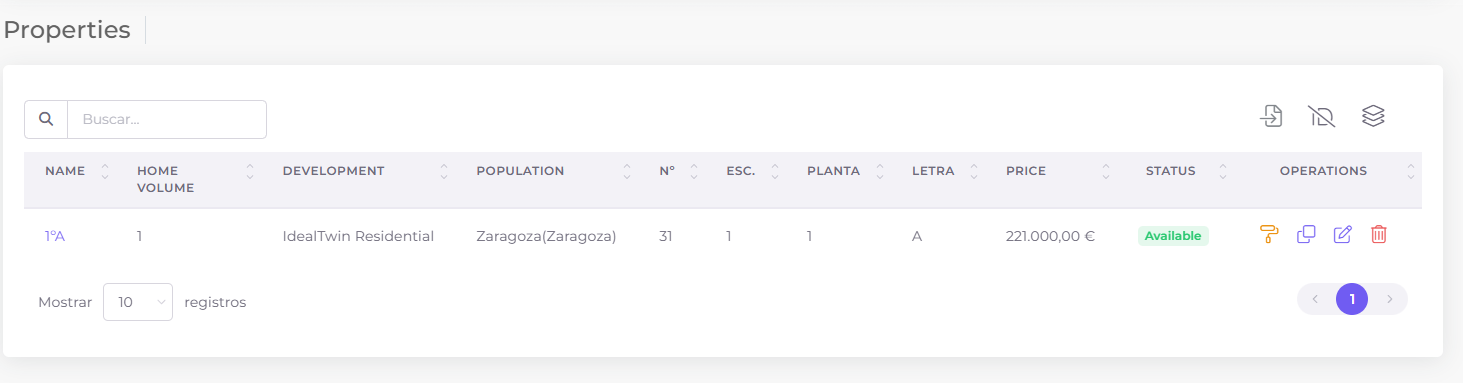Viewport: 1463px width, 383px height.
Task: Click the next page arrow
Action: 1389,299
